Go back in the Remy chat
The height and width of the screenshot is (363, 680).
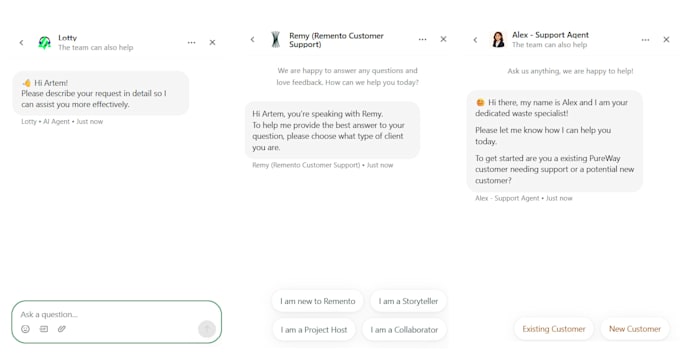point(252,39)
